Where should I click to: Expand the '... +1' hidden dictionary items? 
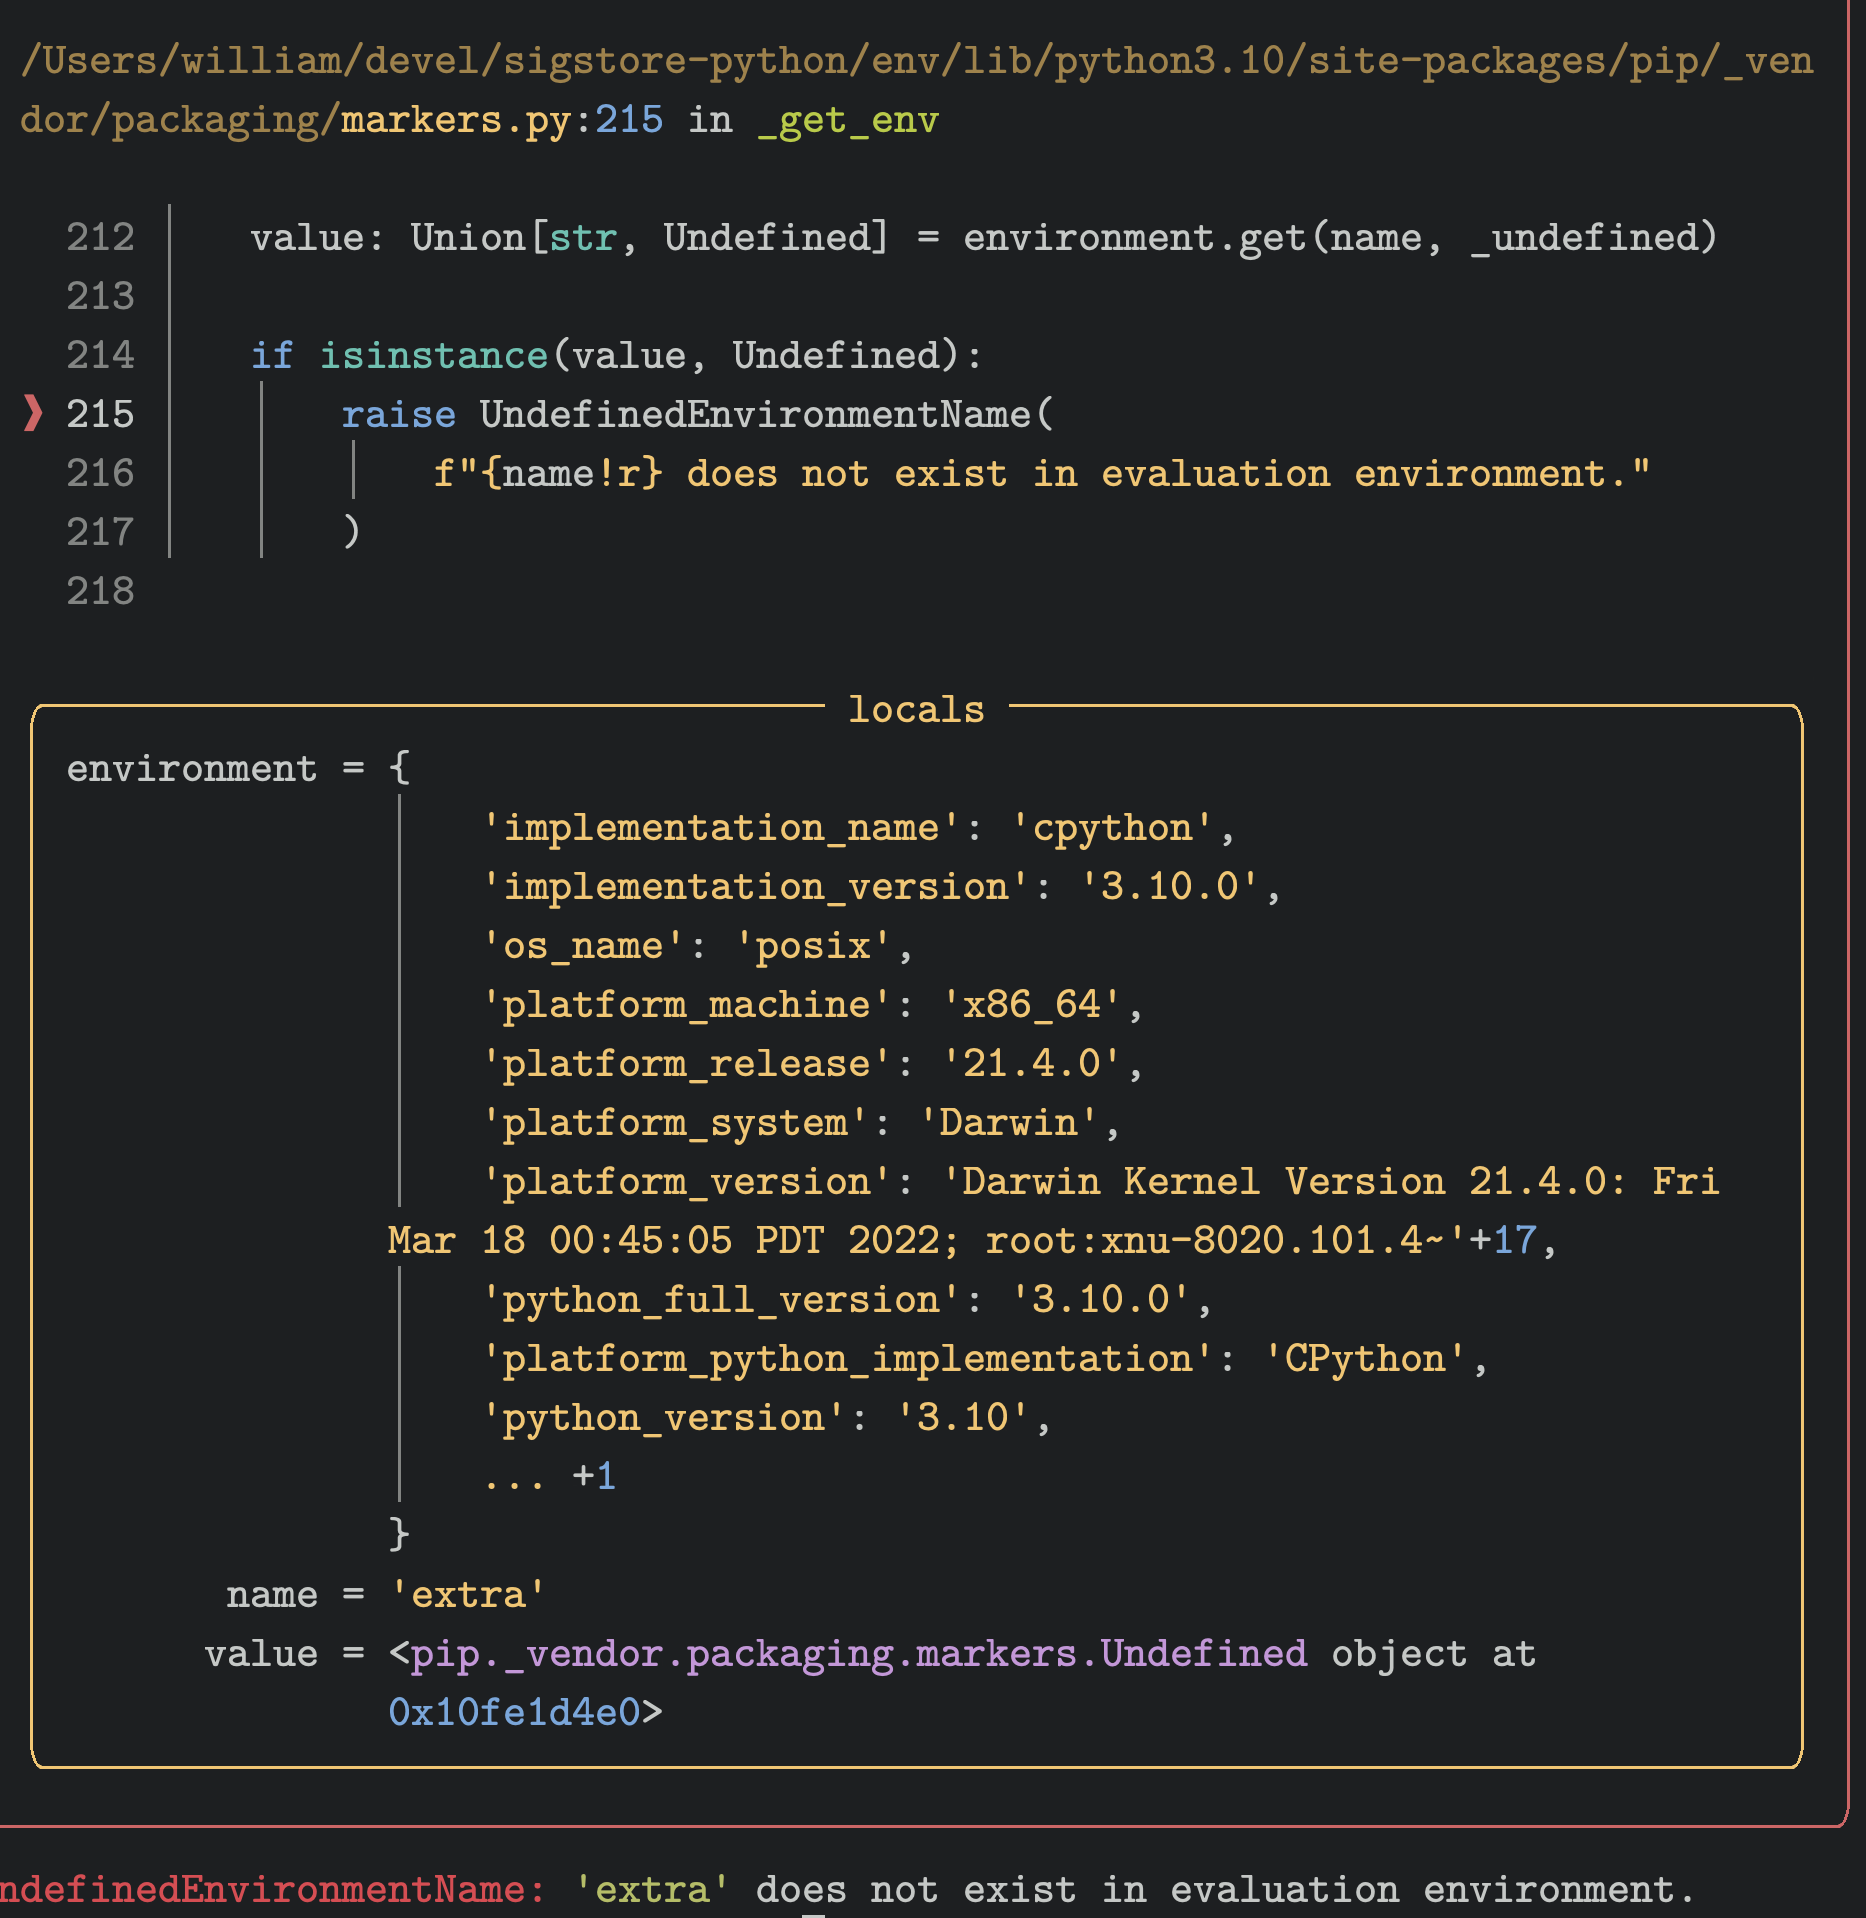tap(549, 1476)
